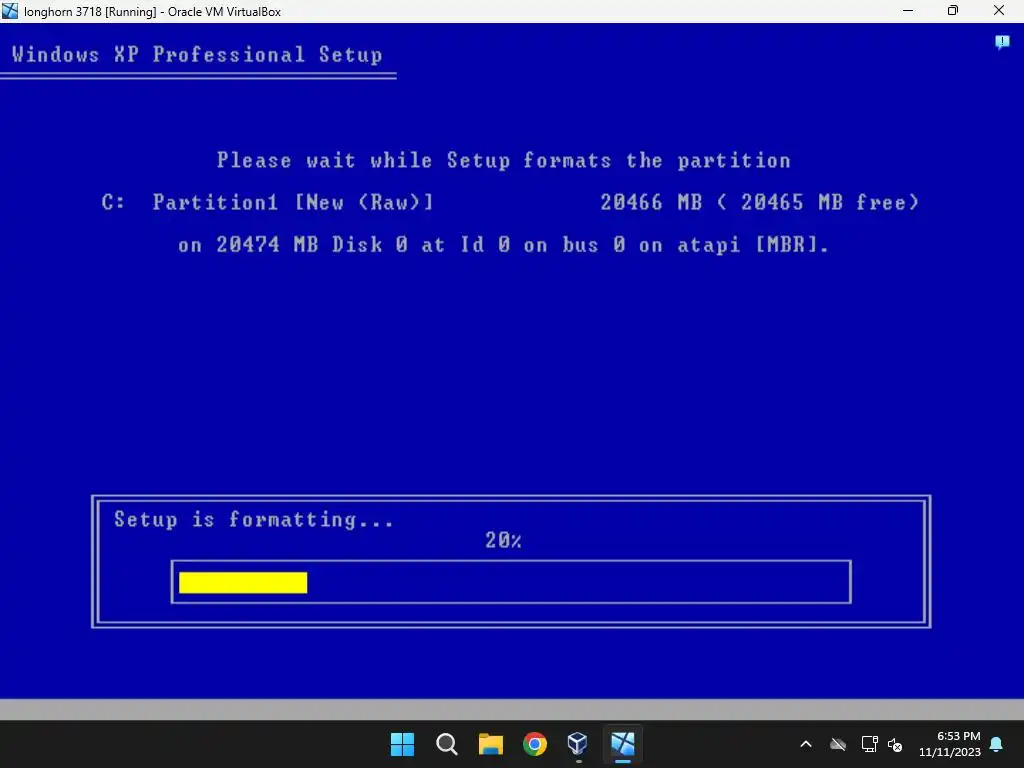Close the longhorn 3718 VM window
This screenshot has width=1024, height=768.
[999, 11]
